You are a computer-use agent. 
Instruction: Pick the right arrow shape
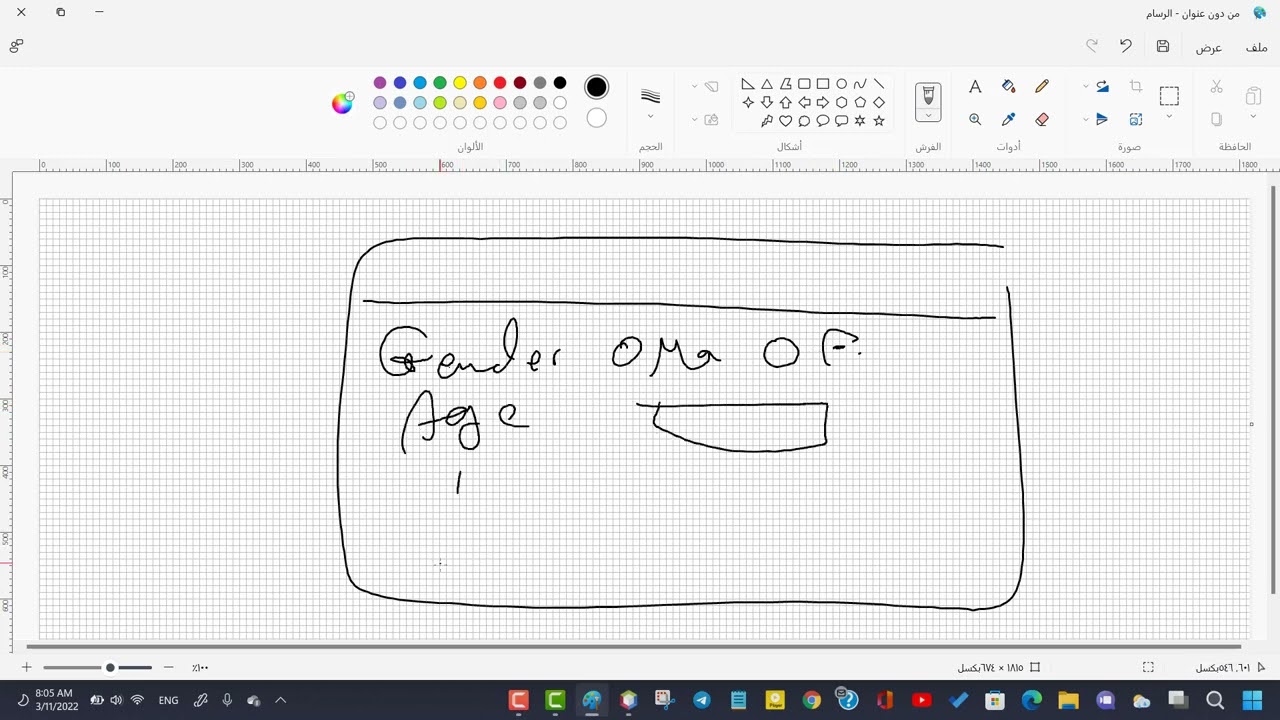coord(822,102)
